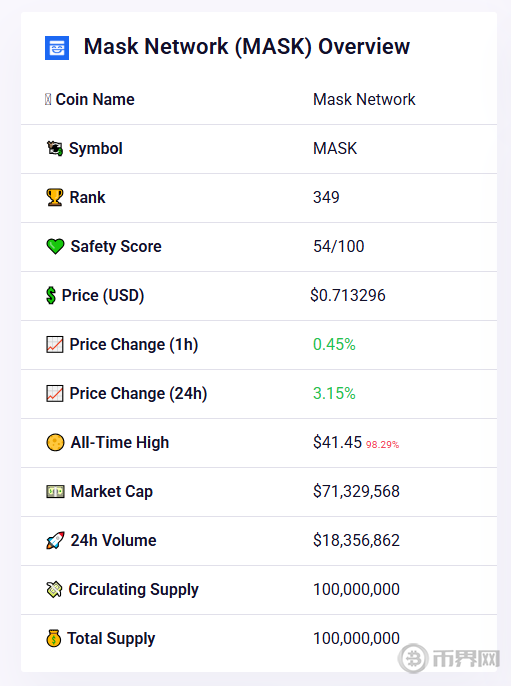Click the chart icon next to Price Change (24h)
This screenshot has height=686, width=511.
coord(55,393)
